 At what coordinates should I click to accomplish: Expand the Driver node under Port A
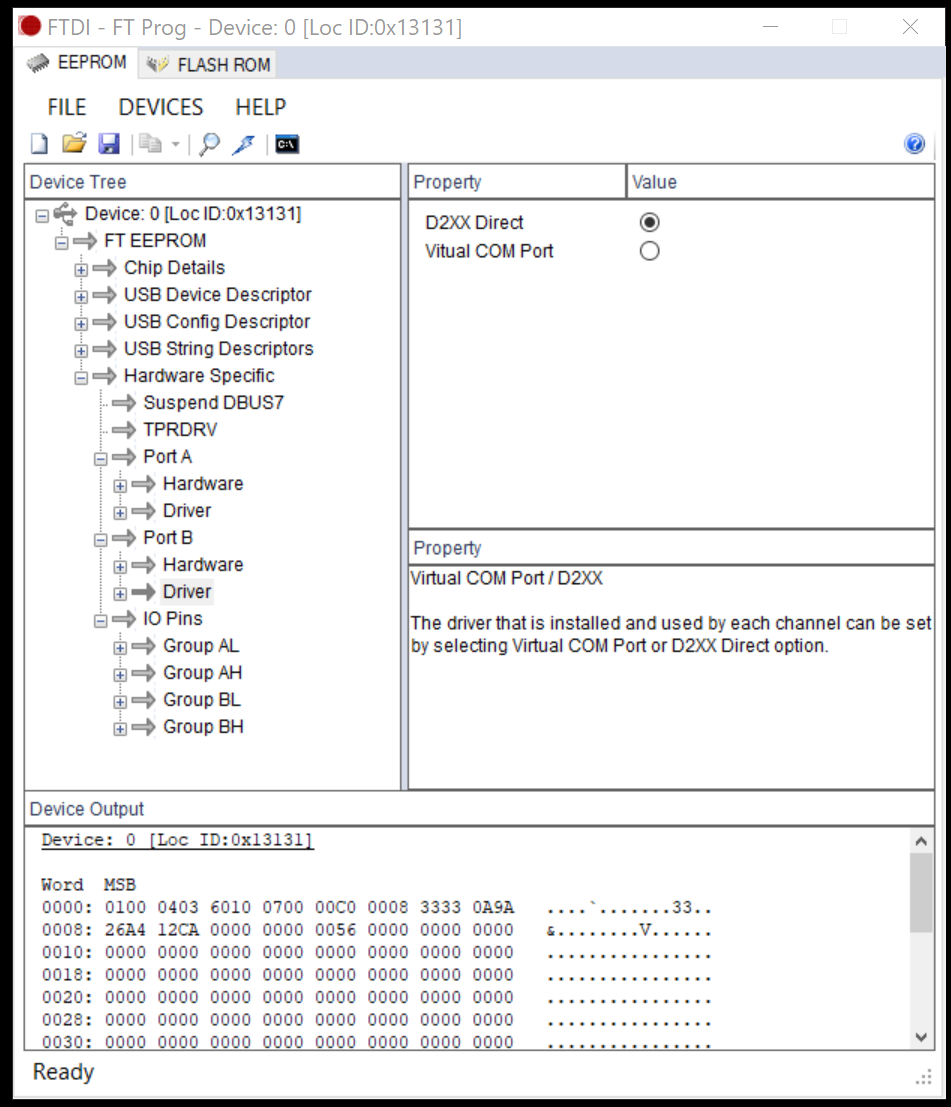point(120,512)
